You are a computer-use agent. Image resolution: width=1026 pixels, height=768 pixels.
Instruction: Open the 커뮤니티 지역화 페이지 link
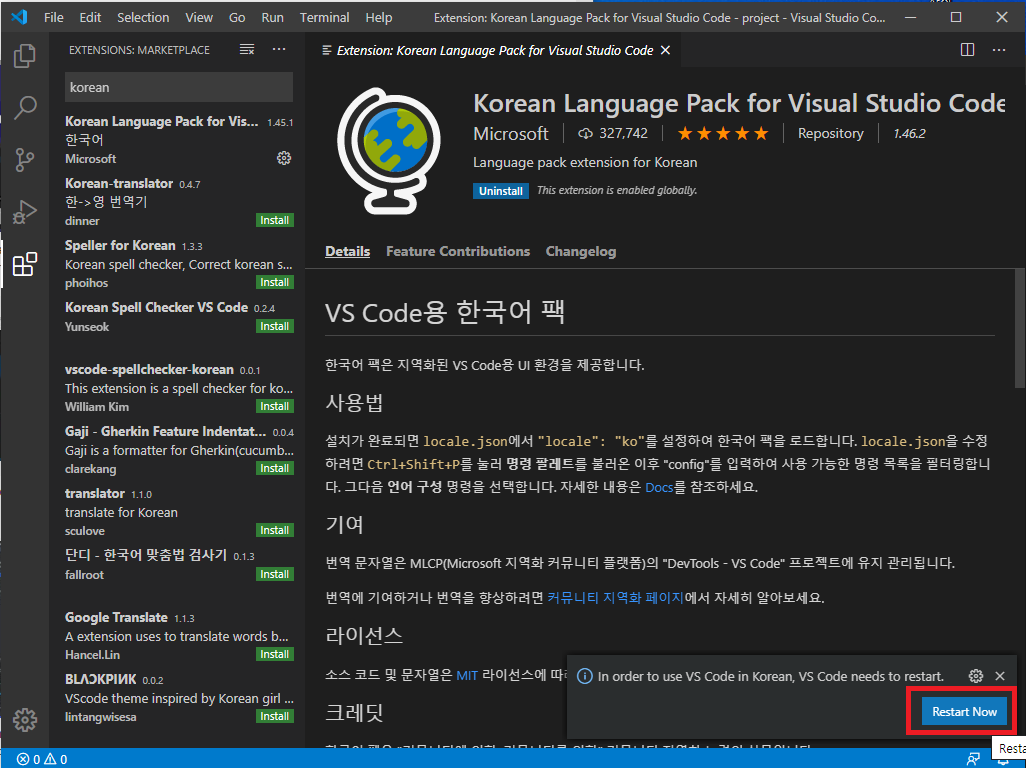[x=615, y=598]
